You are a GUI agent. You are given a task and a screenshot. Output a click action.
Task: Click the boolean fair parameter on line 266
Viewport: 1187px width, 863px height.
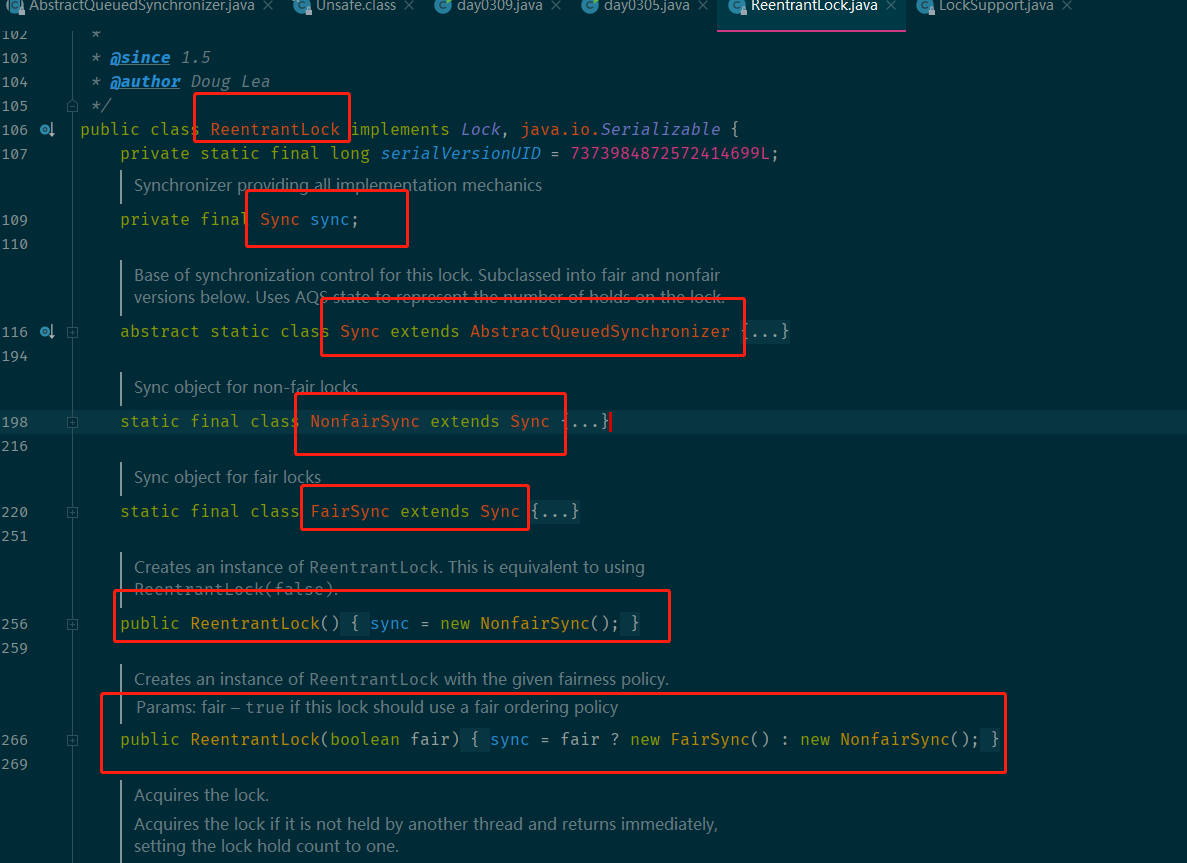390,739
